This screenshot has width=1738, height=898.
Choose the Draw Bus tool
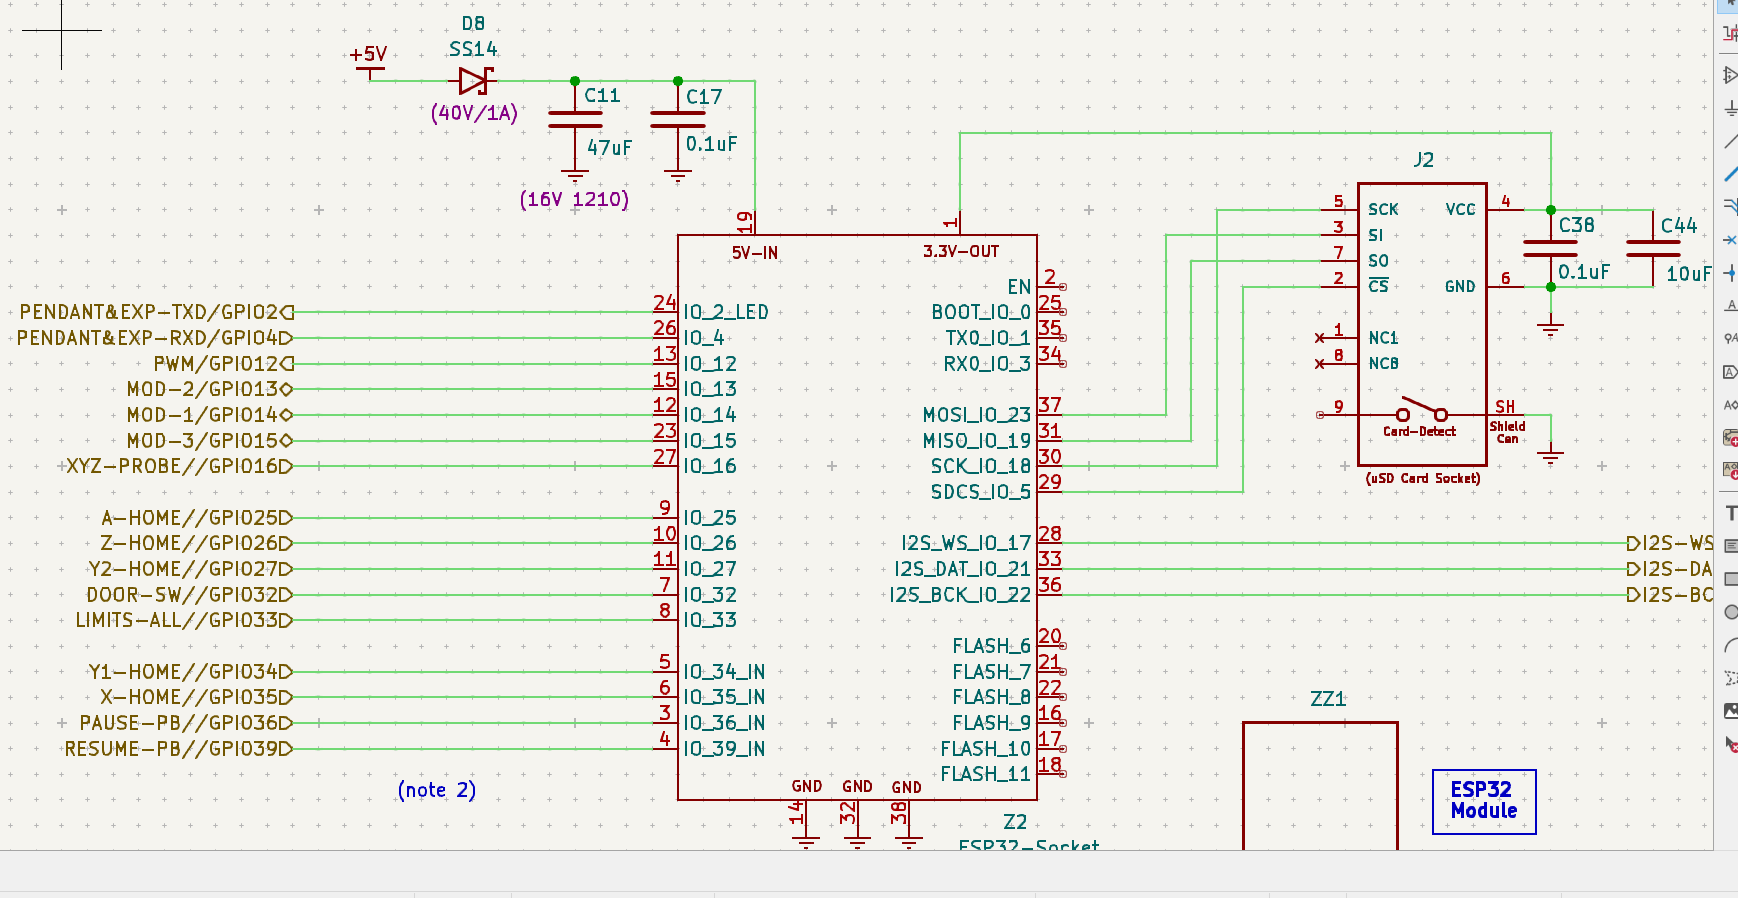point(1730,174)
